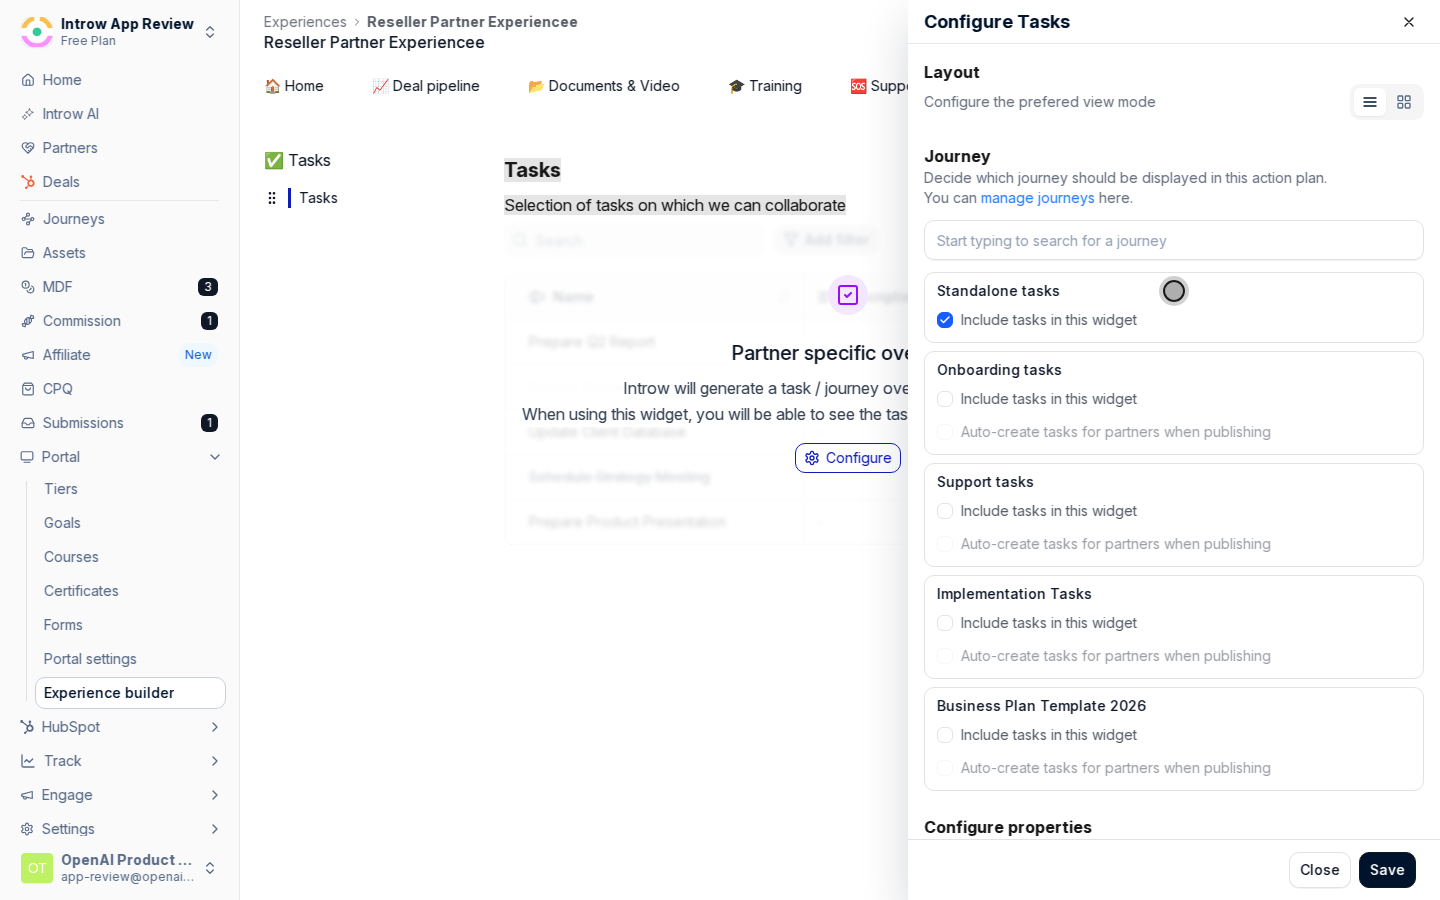Follow the manage journeys link
The image size is (1440, 900).
[1037, 198]
